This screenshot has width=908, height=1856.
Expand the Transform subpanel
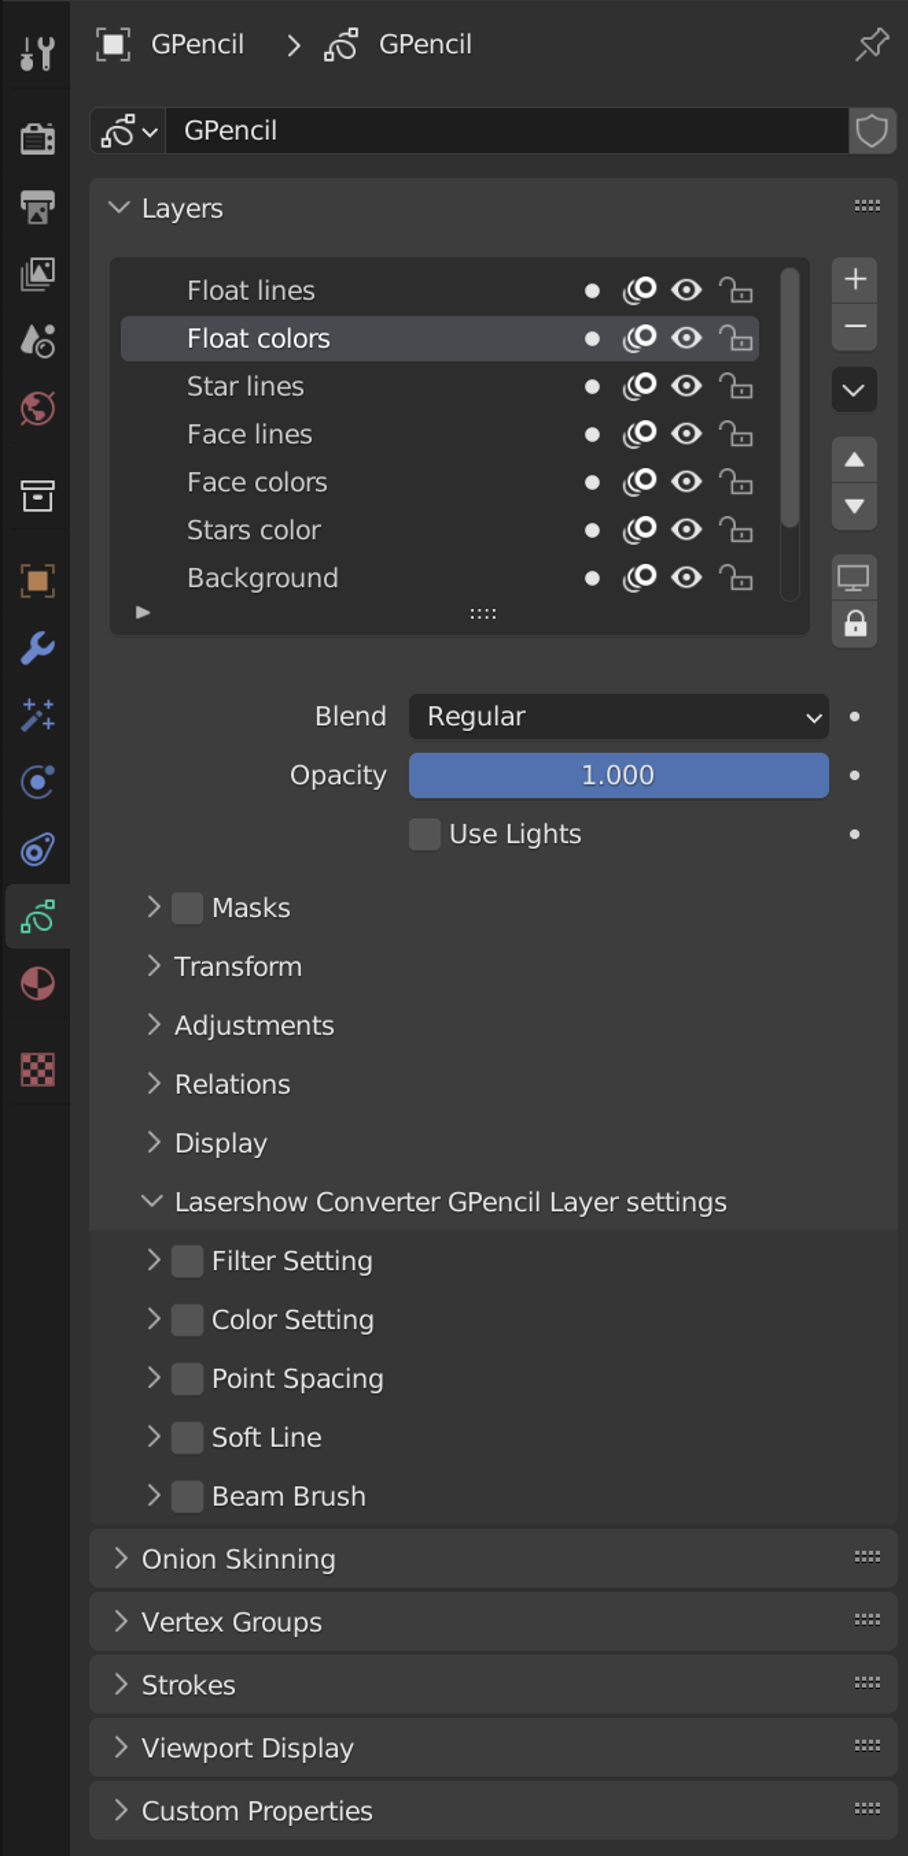pyautogui.click(x=238, y=966)
